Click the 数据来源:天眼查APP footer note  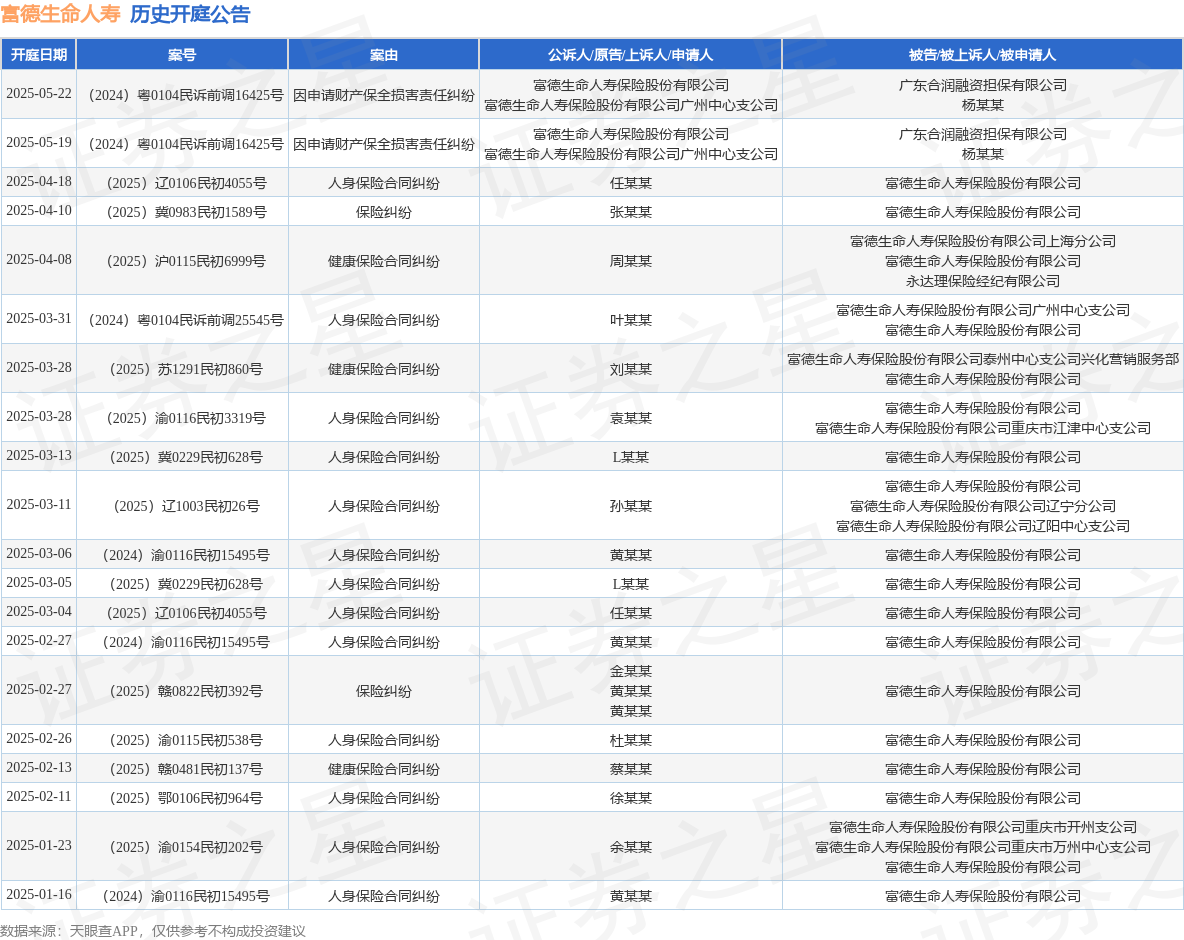tap(153, 931)
